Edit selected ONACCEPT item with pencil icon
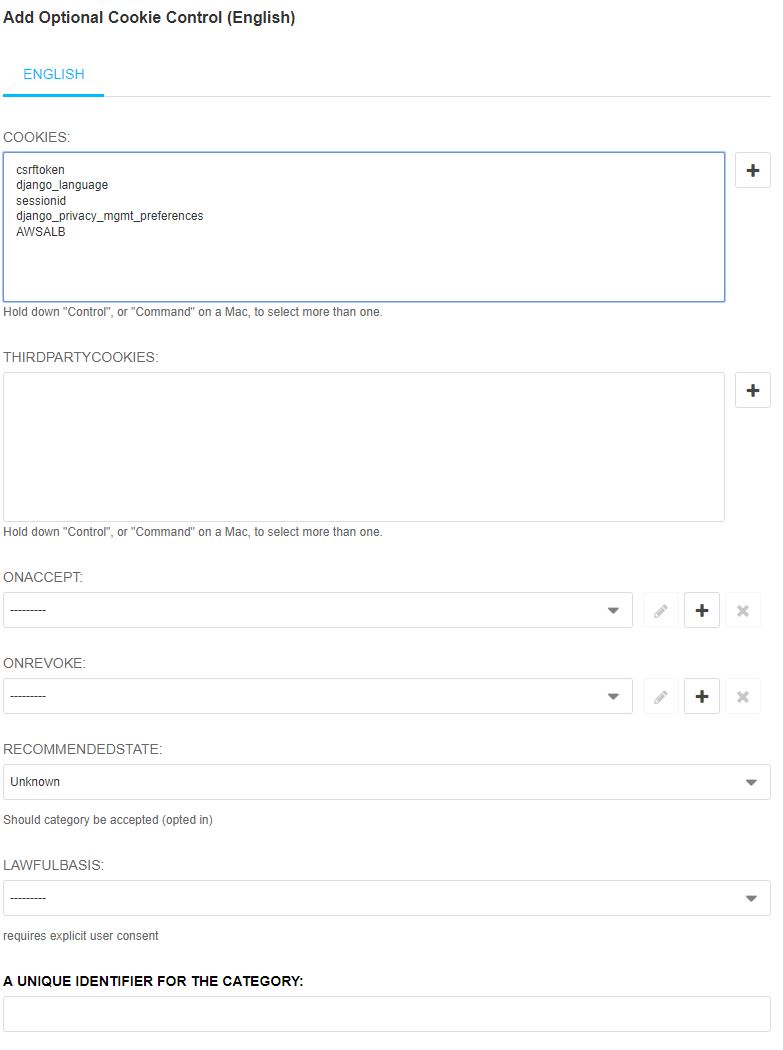Viewport: 783px width, 1050px height. [660, 611]
